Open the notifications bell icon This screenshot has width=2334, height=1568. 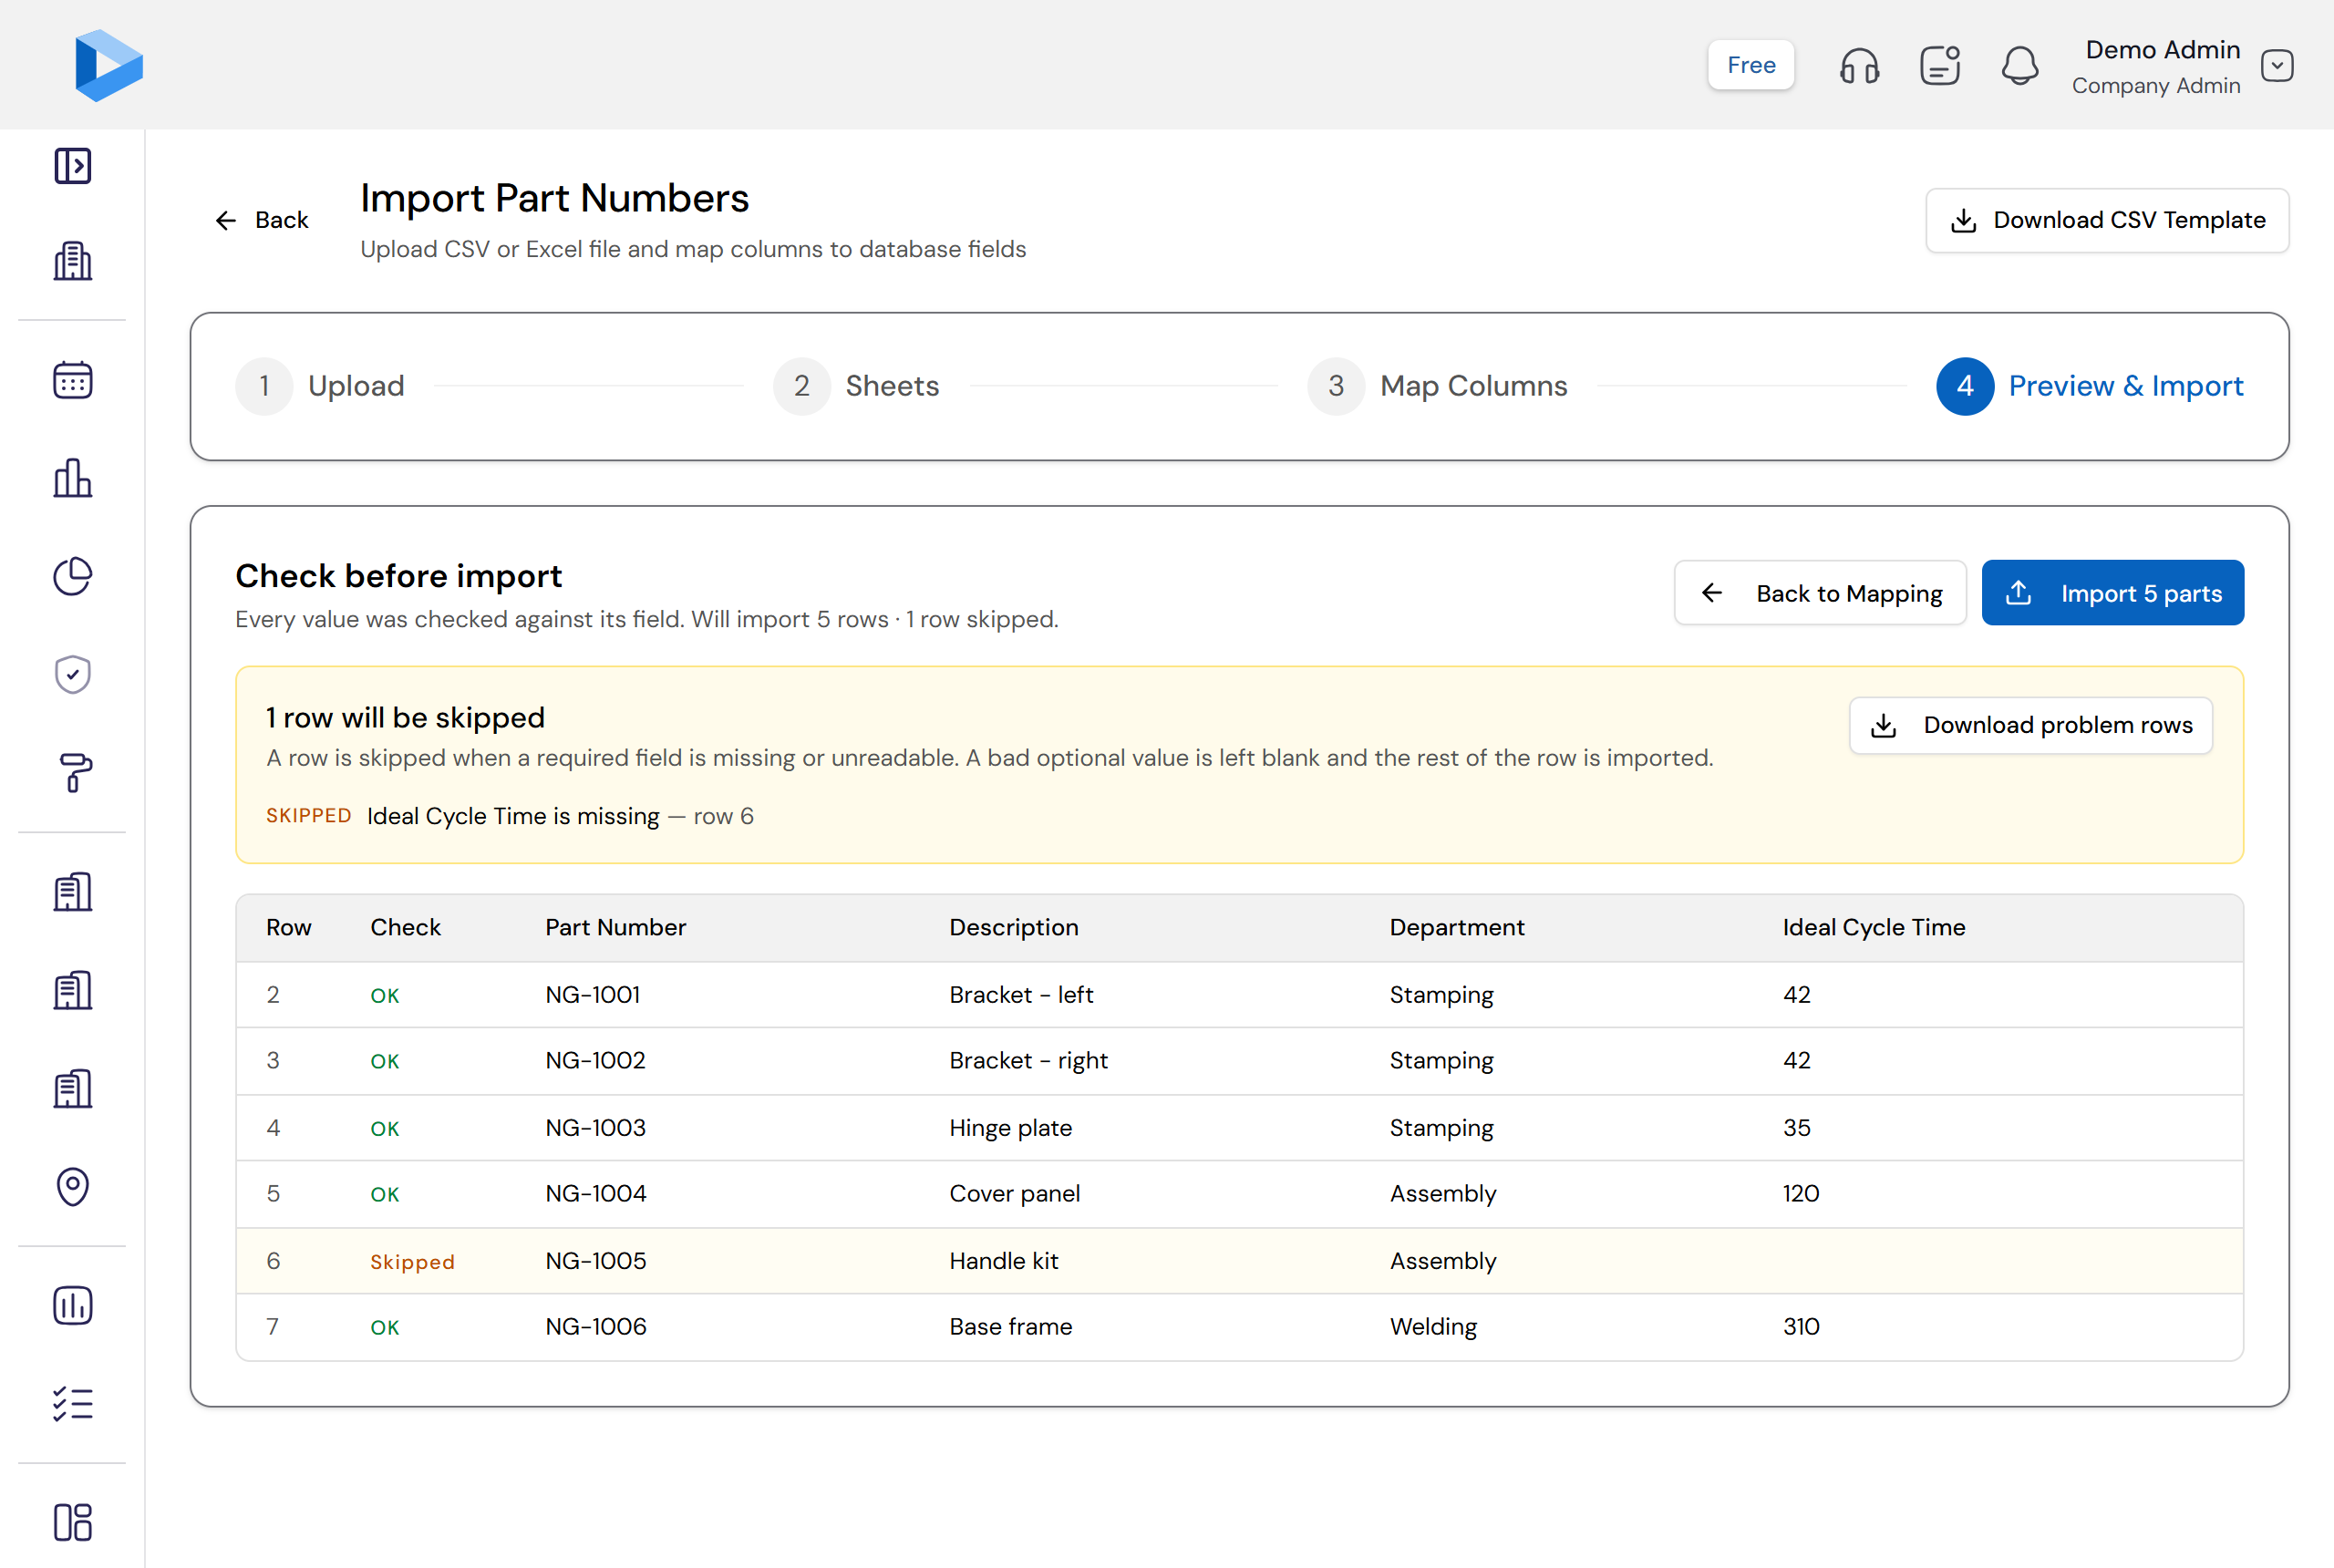click(2019, 66)
